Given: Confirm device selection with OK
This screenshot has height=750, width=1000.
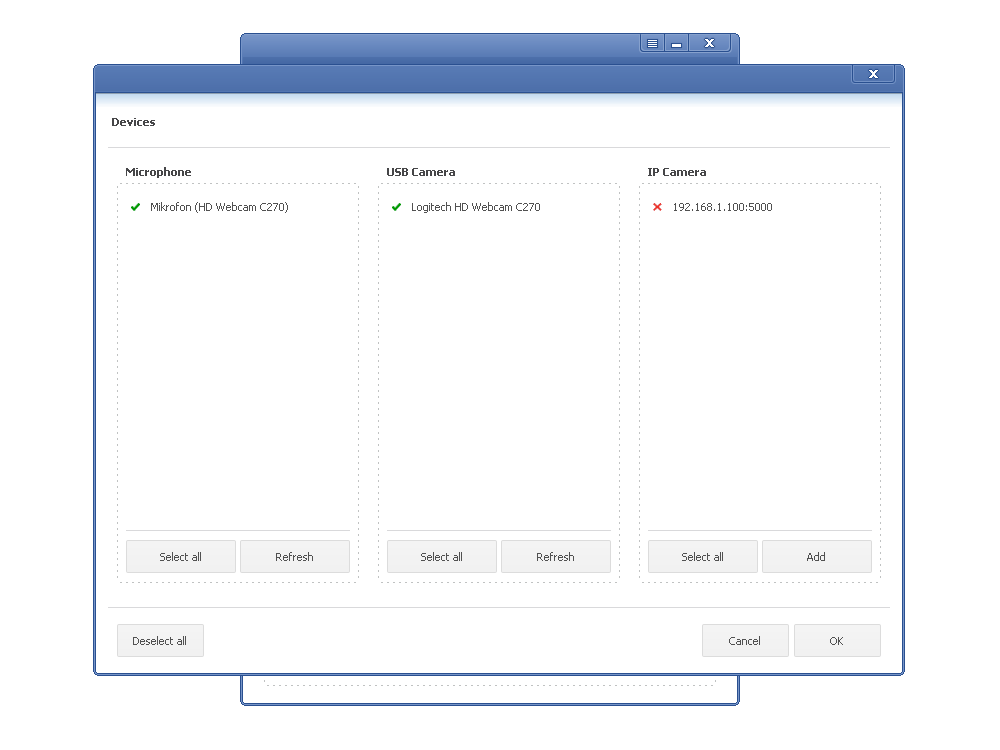Looking at the screenshot, I should pos(837,641).
